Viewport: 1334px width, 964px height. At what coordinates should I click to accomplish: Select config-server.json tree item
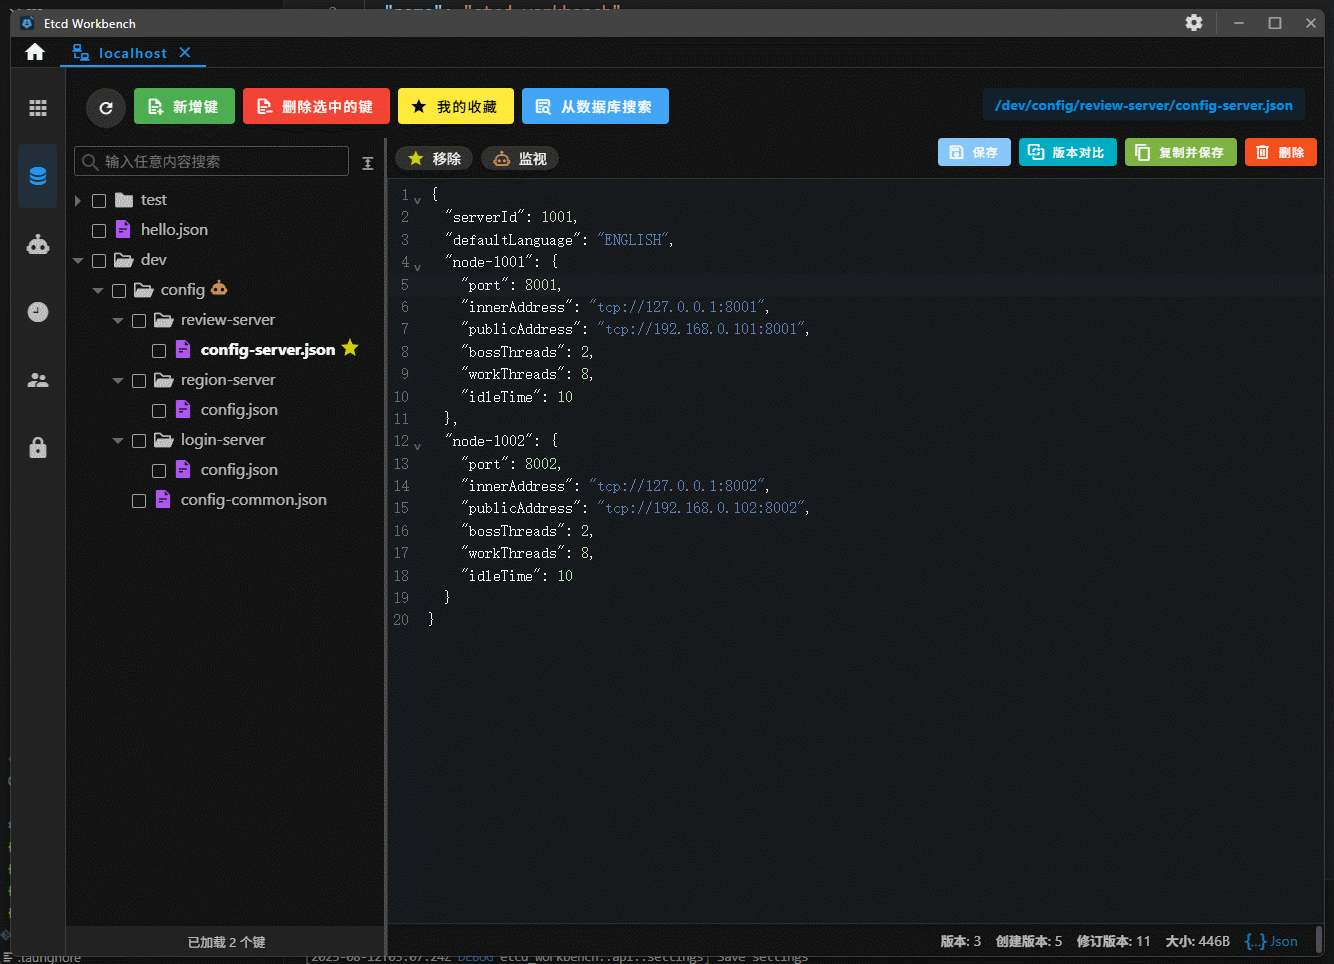(268, 350)
